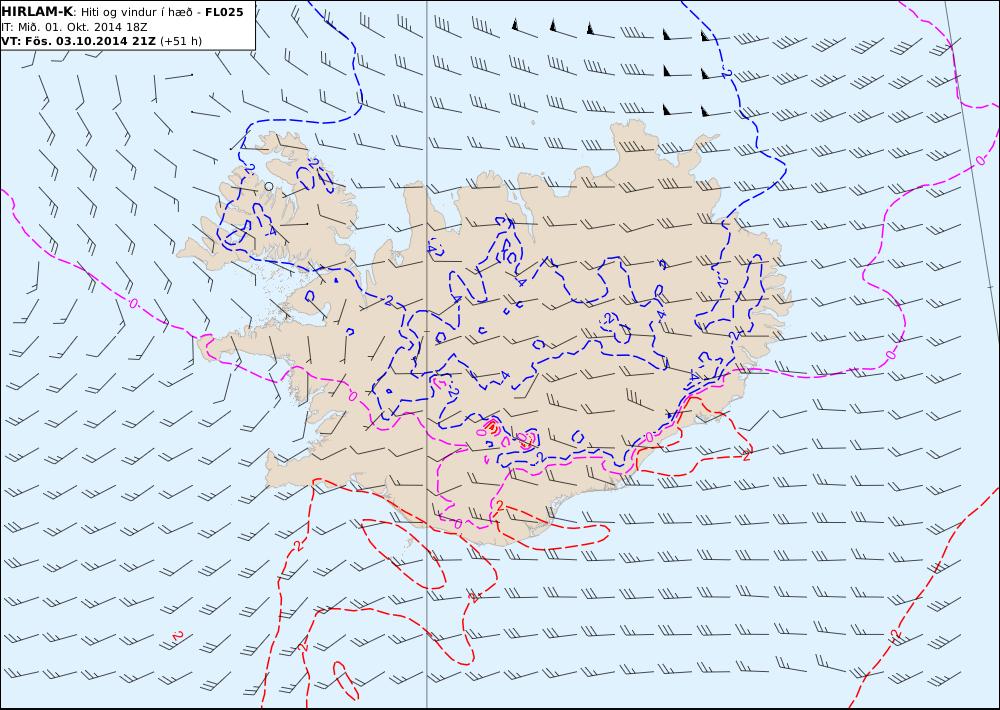Click the IT: Mið. 01. Okt. 2014 18Z line
1000x710 pixels.
tap(75, 27)
